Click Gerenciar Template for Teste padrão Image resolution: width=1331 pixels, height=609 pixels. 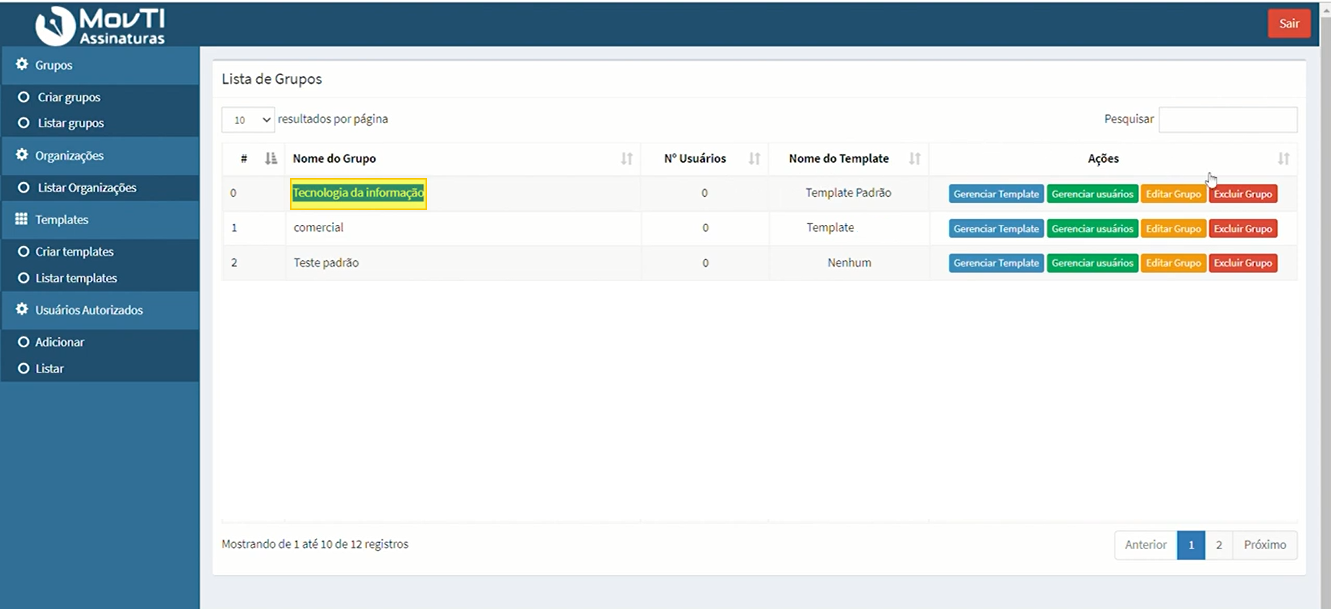pyautogui.click(x=996, y=263)
